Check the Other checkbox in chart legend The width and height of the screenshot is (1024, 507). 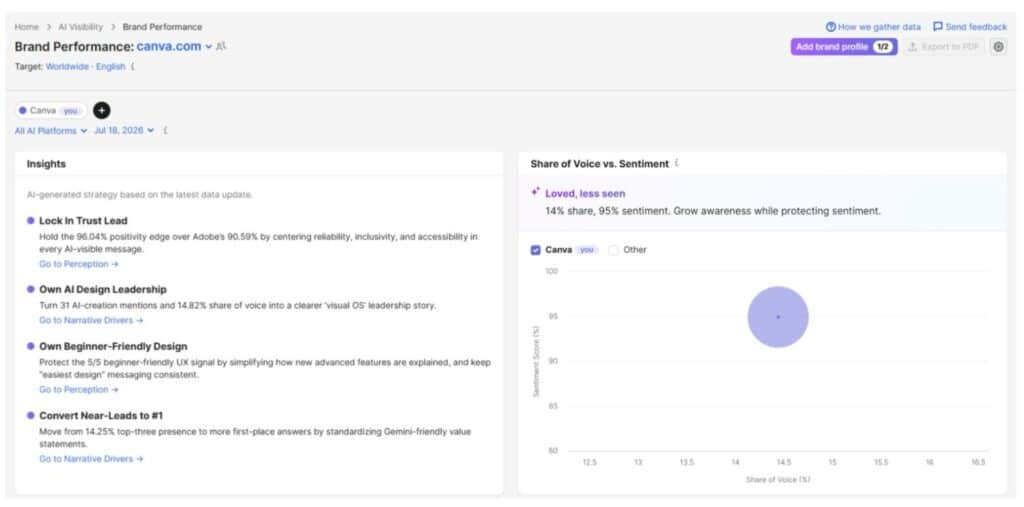[613, 250]
